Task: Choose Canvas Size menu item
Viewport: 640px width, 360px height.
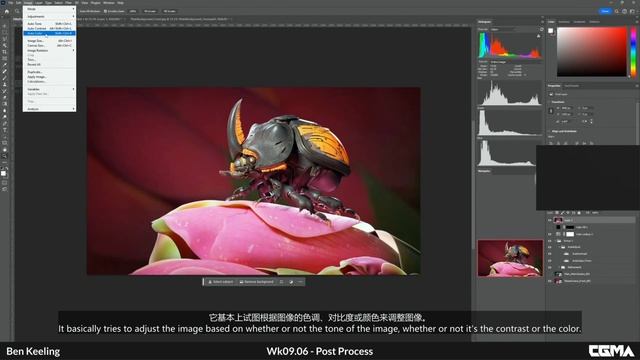Action: point(49,45)
